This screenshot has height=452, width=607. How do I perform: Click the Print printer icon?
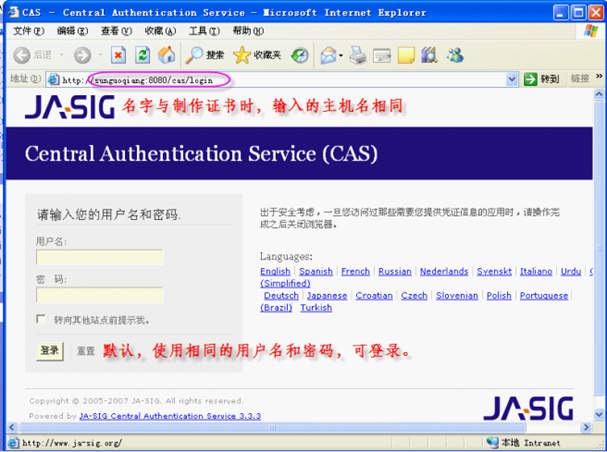(x=358, y=55)
